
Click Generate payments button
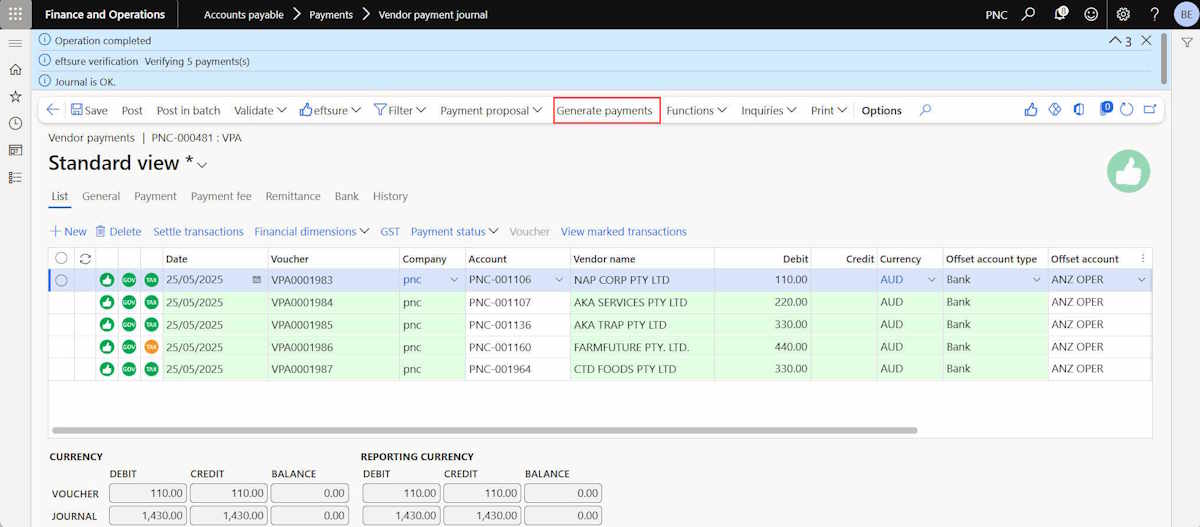pyautogui.click(x=605, y=110)
